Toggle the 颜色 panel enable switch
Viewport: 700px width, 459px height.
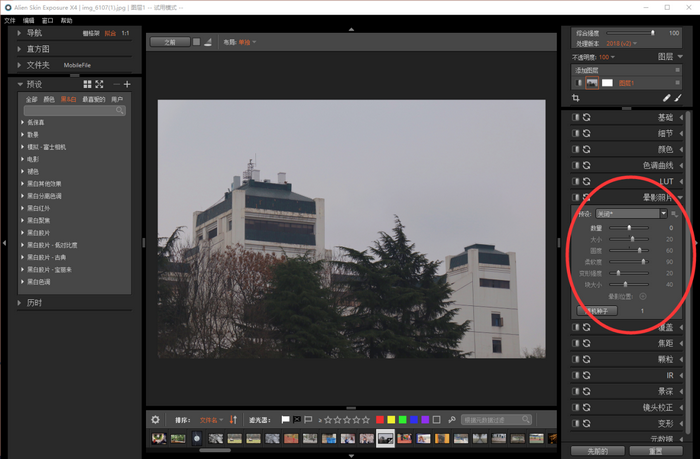[x=575, y=149]
